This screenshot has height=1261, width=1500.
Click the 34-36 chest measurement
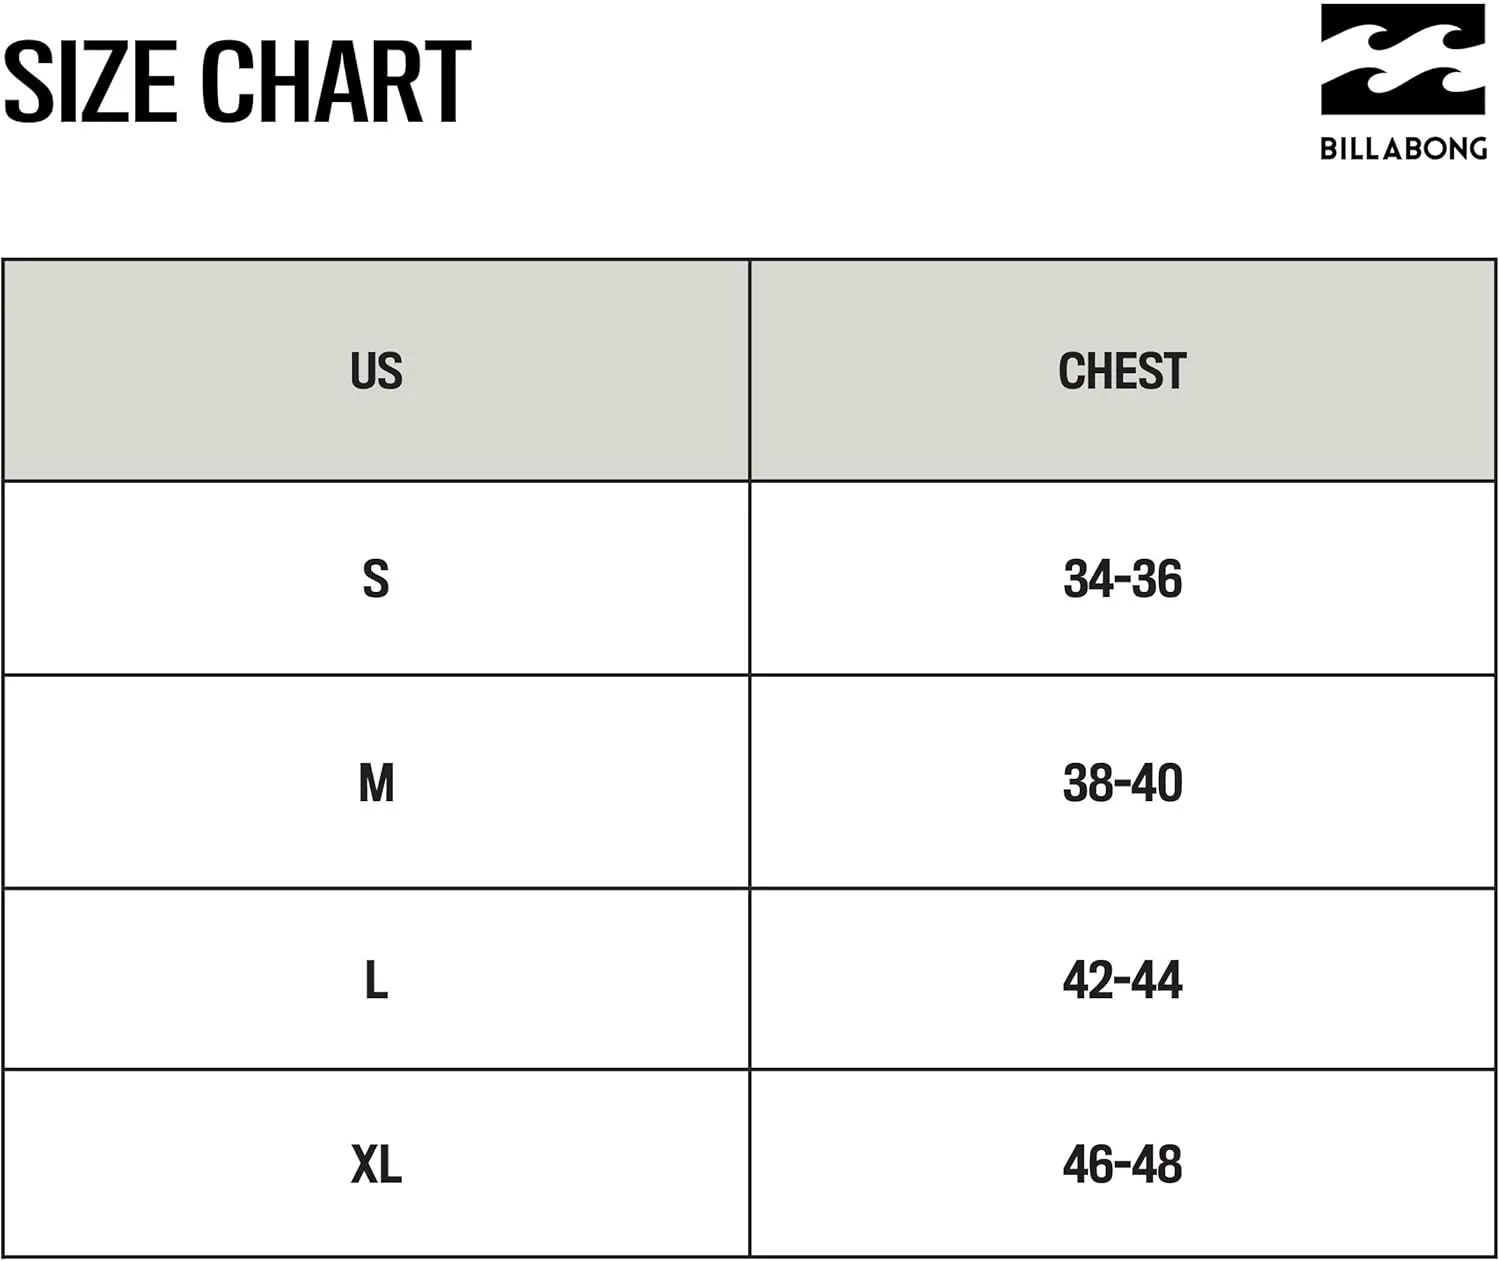coord(1123,579)
